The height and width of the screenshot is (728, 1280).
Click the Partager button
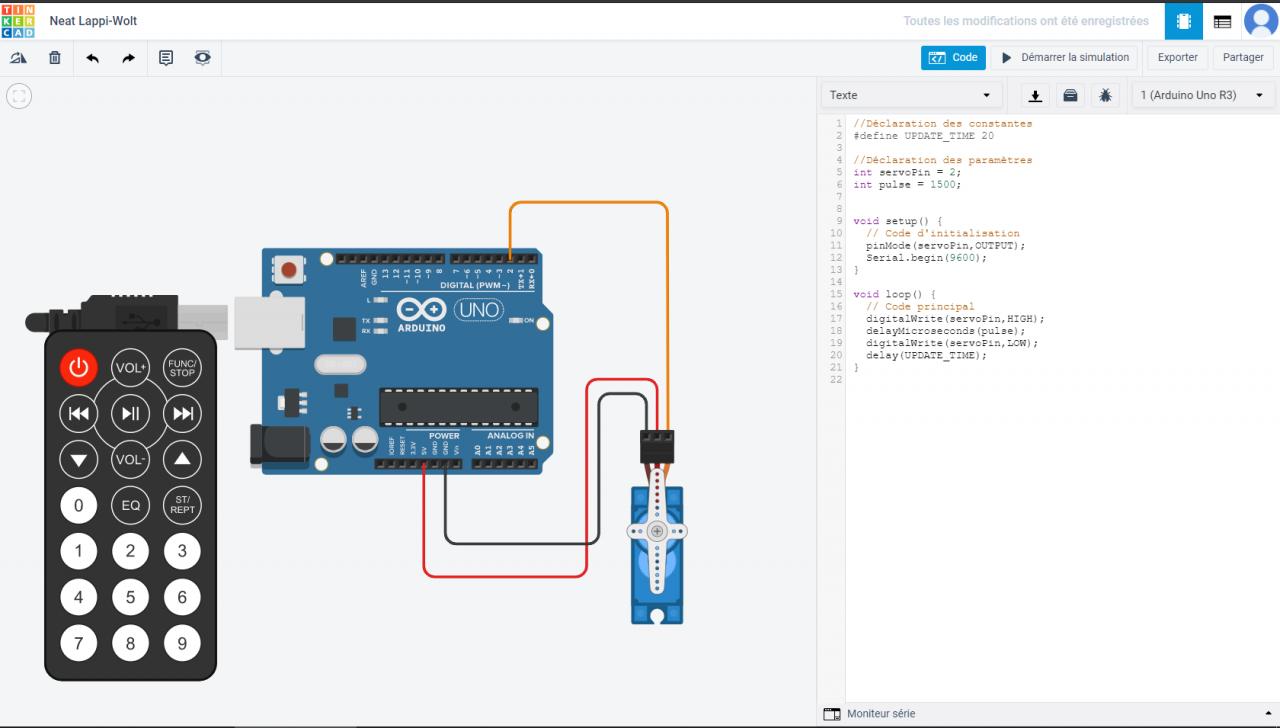pos(1243,58)
